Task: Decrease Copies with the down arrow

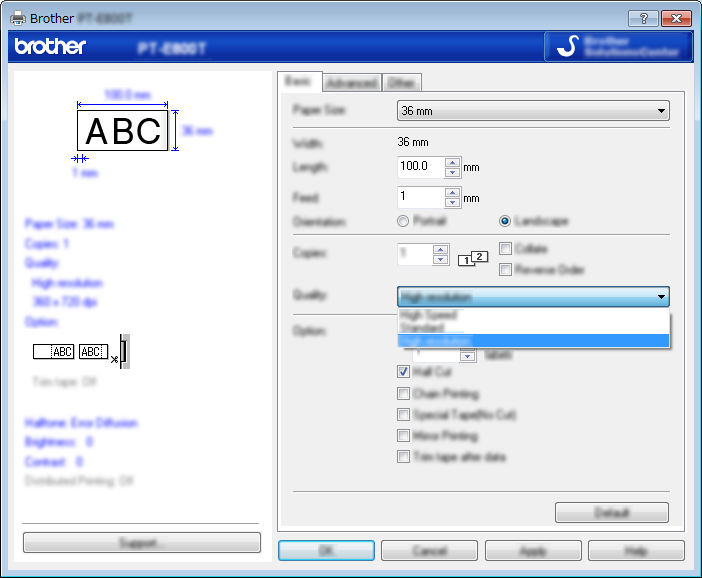Action: coord(441,260)
